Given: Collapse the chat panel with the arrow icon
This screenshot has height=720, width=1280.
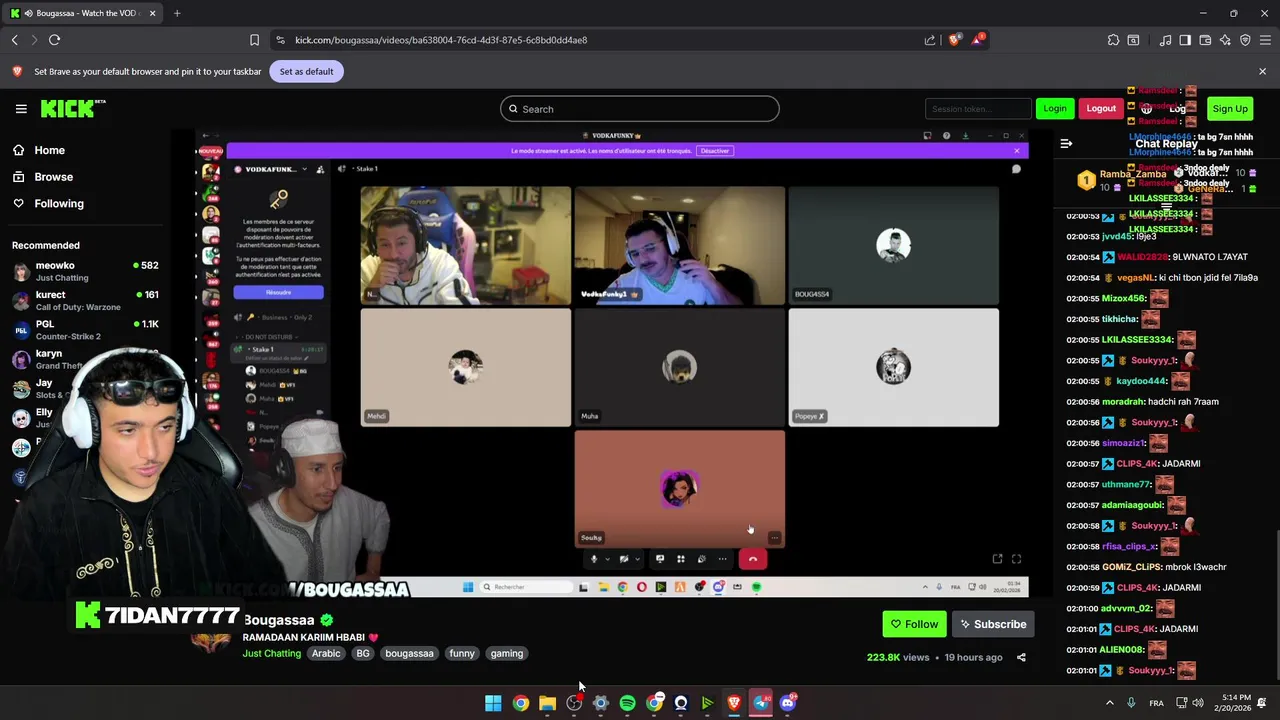Looking at the screenshot, I should [1066, 143].
